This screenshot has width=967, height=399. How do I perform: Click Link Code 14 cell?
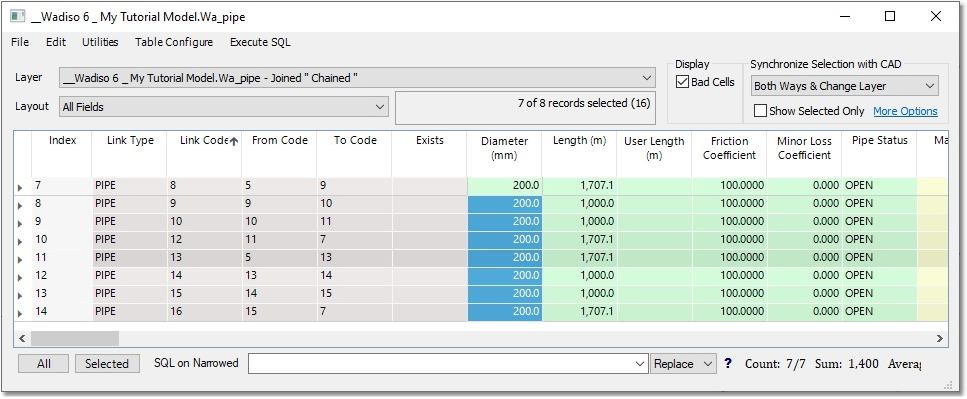pyautogui.click(x=204, y=276)
